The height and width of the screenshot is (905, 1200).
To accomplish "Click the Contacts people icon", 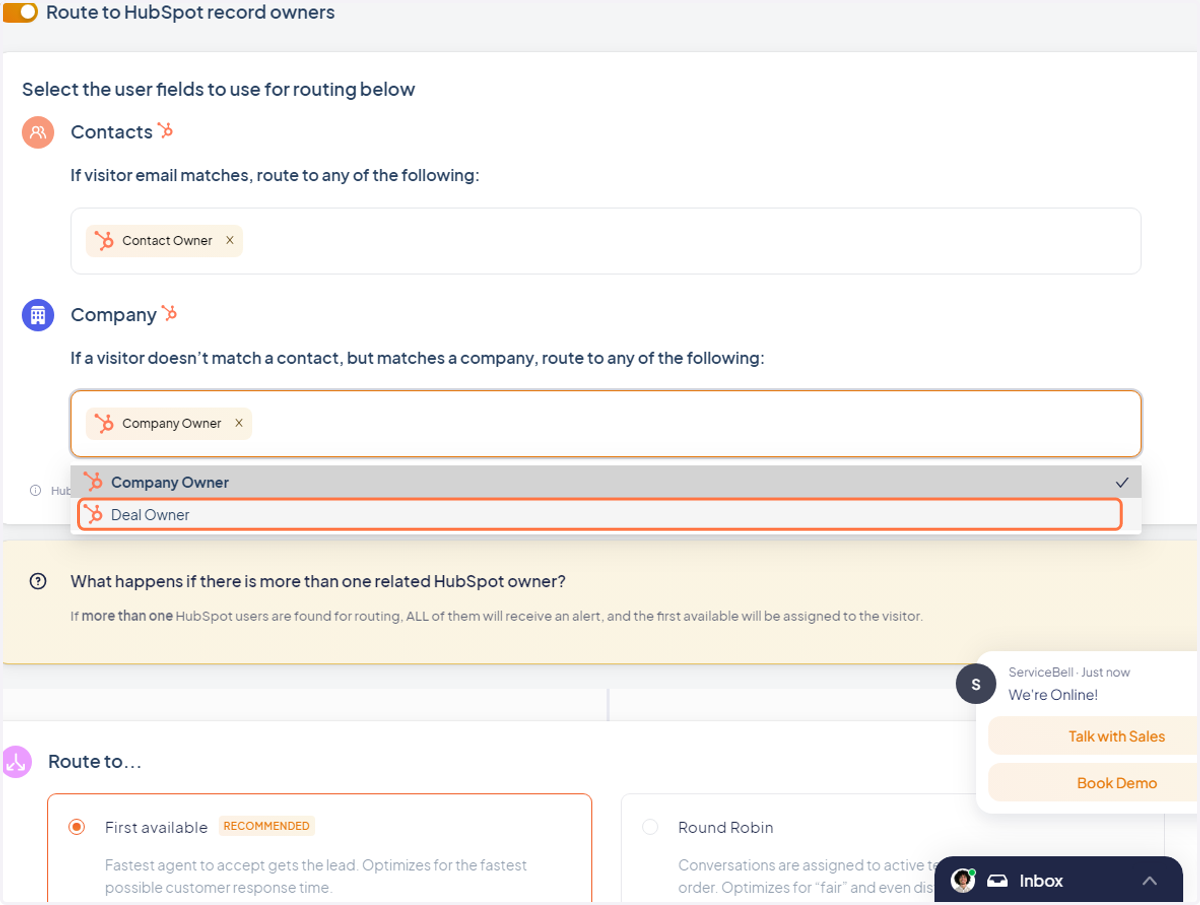I will tap(38, 132).
